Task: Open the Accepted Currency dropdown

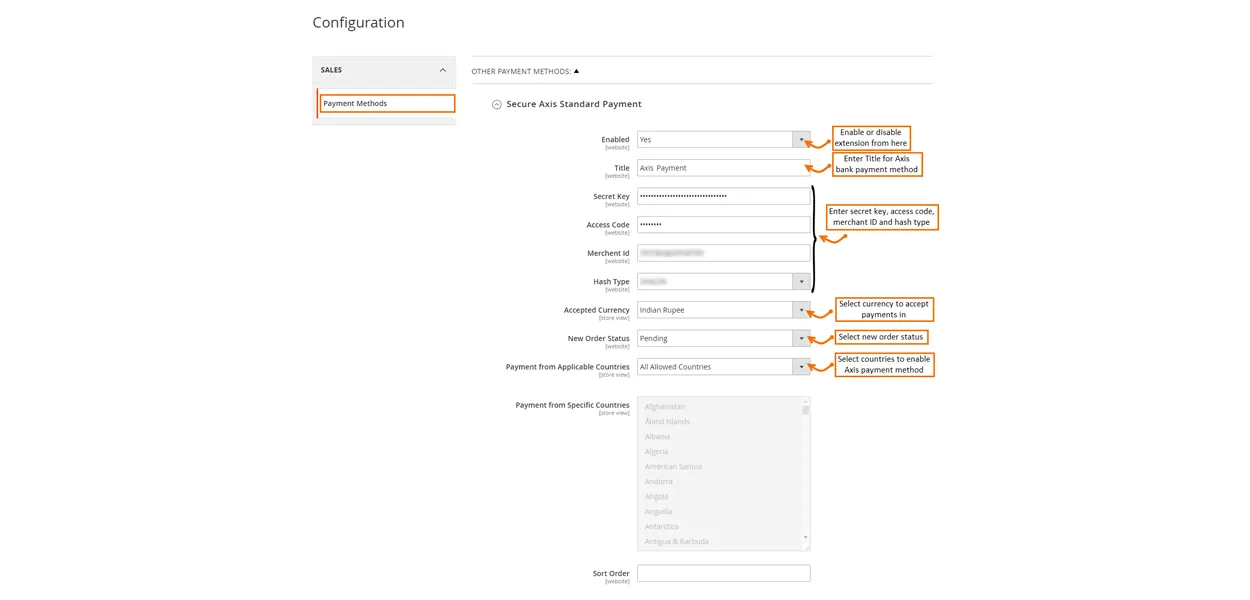Action: click(x=723, y=310)
